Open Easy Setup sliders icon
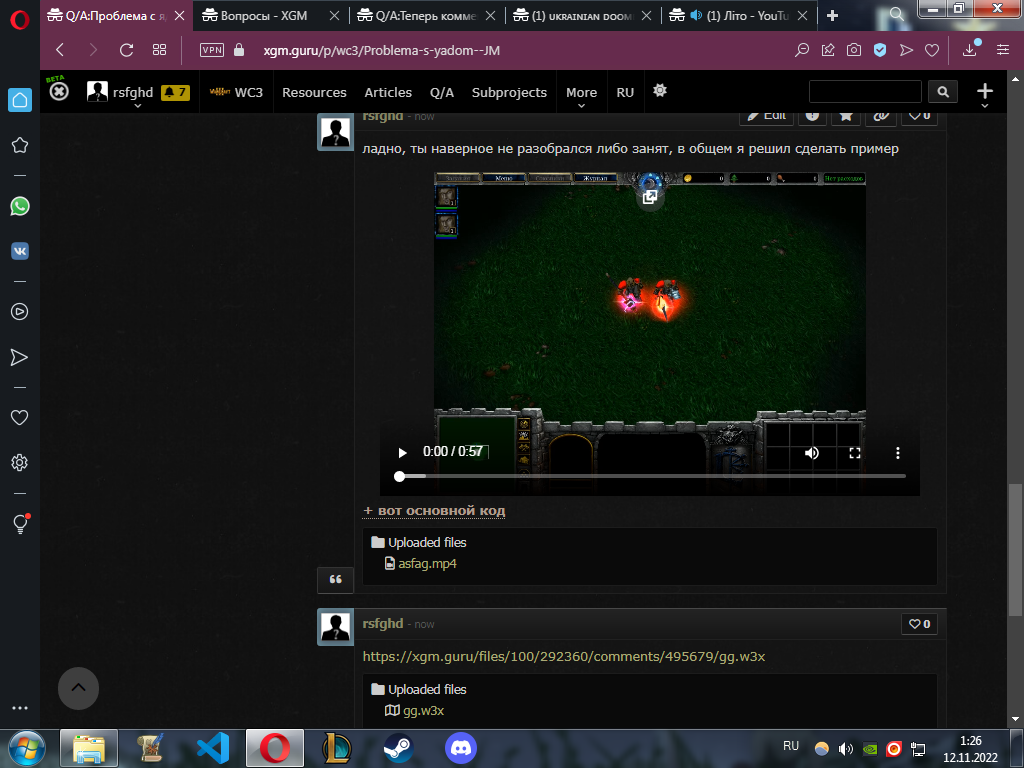1024x768 pixels. 1002,50
